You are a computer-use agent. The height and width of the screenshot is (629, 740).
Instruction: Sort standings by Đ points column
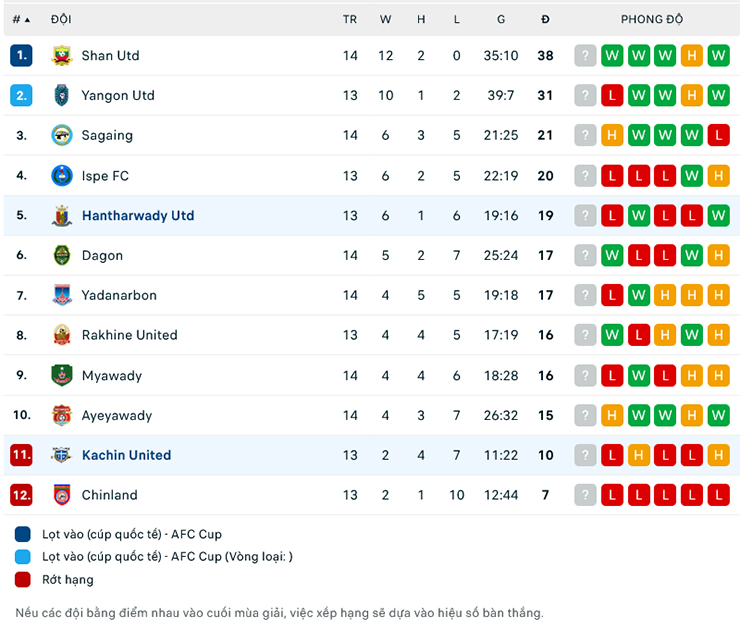[x=545, y=19]
